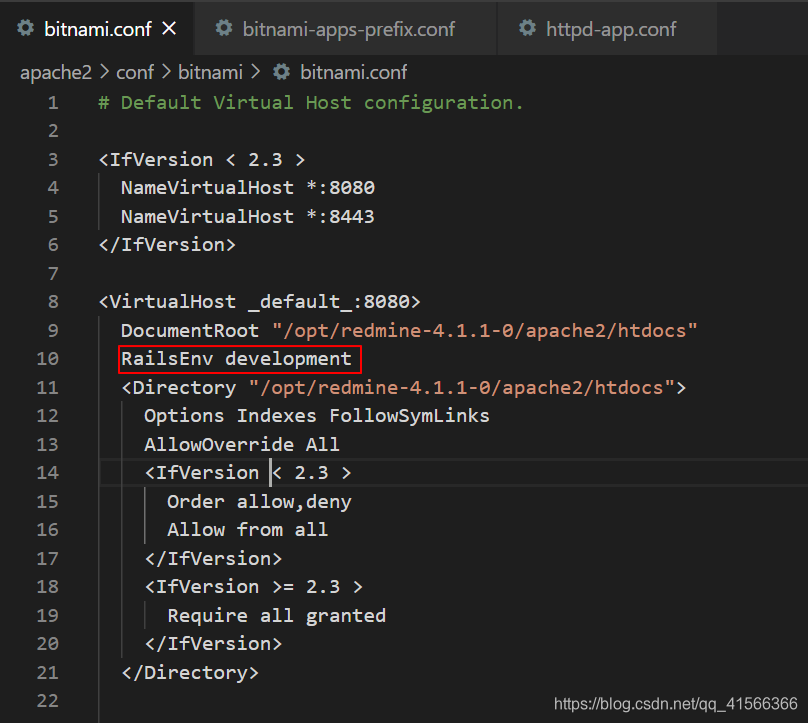Image resolution: width=808 pixels, height=723 pixels.
Task: Click line number 1 in gutter
Action: pos(53,103)
